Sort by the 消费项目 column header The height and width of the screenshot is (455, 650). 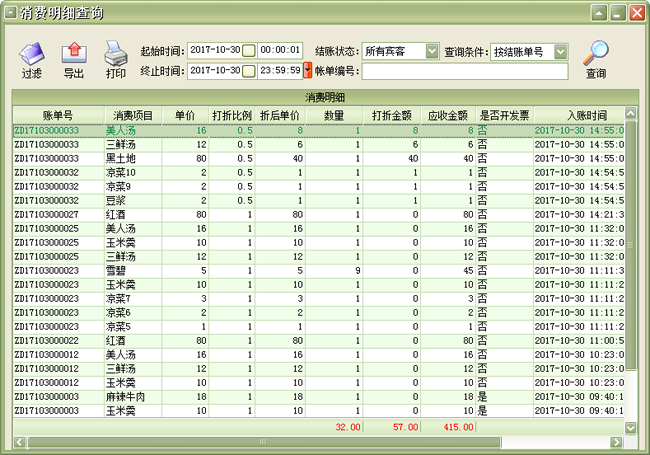(133, 115)
